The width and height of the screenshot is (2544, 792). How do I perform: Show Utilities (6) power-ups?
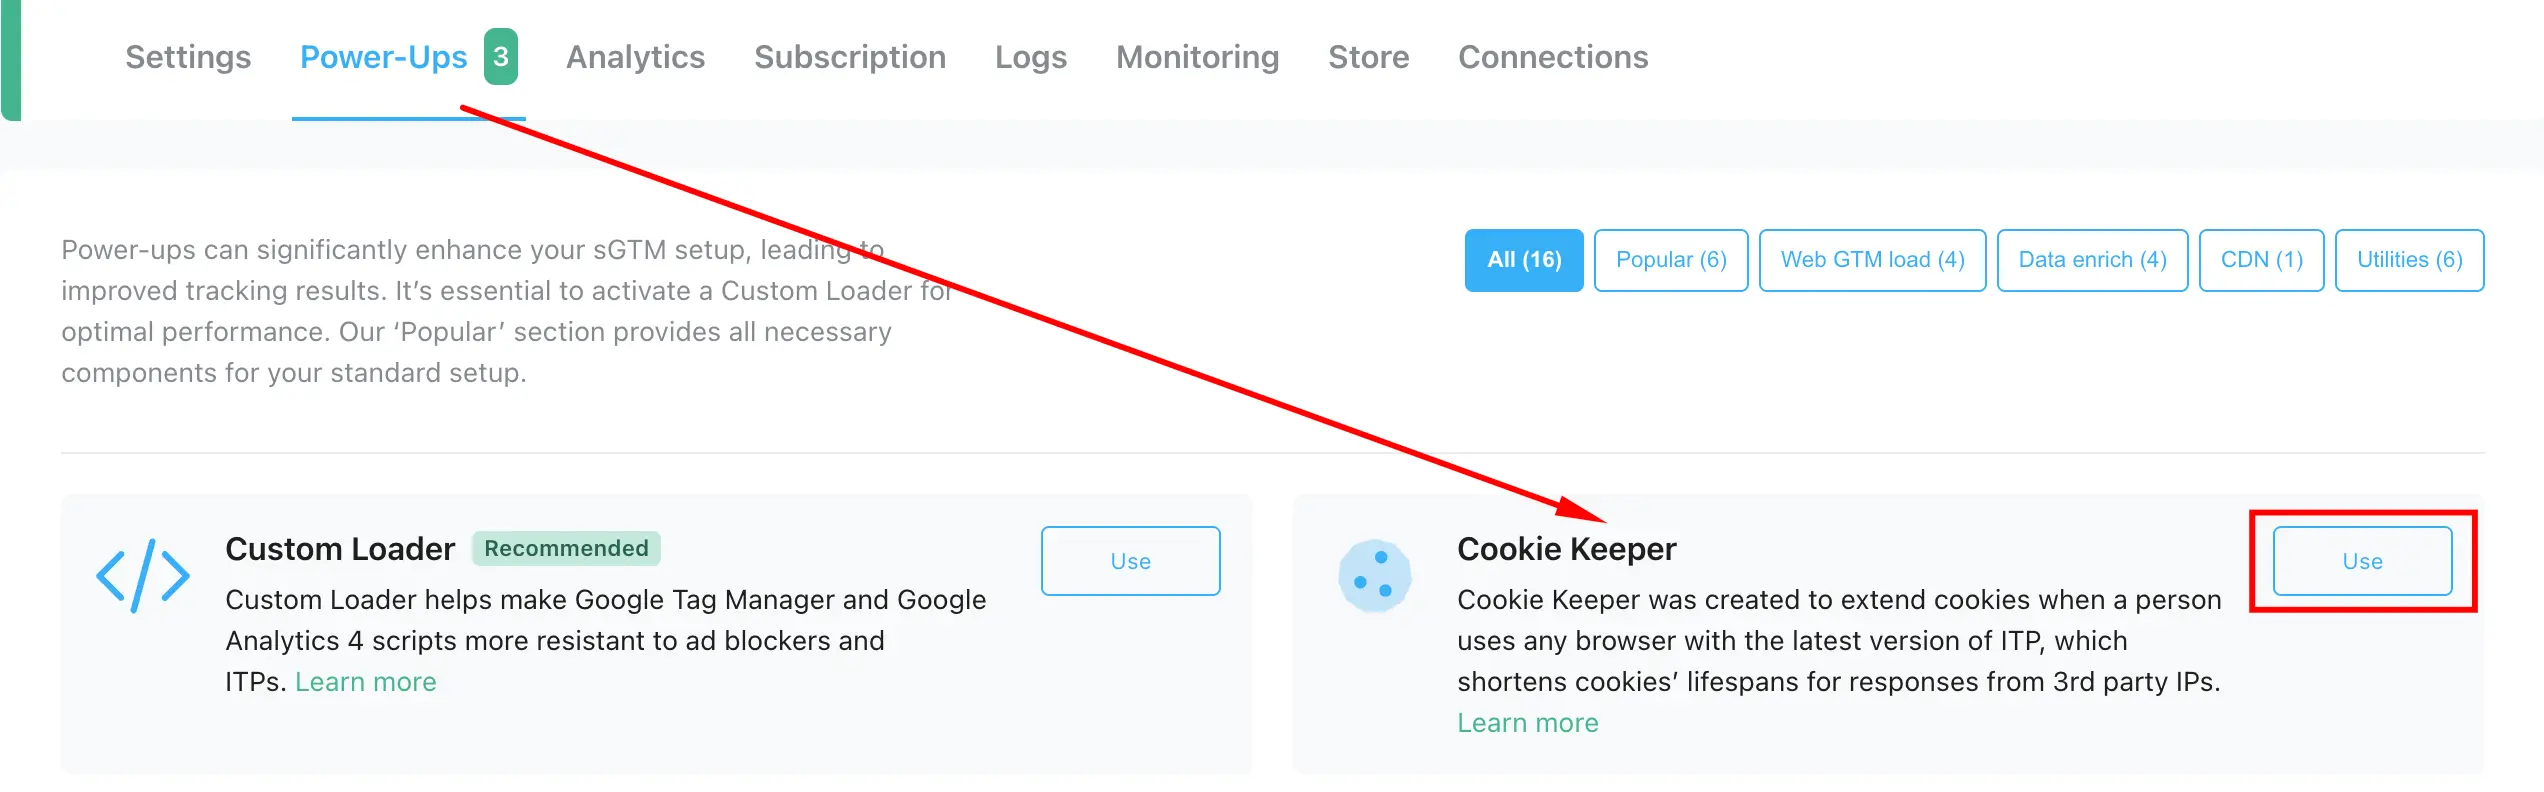[x=2410, y=260]
